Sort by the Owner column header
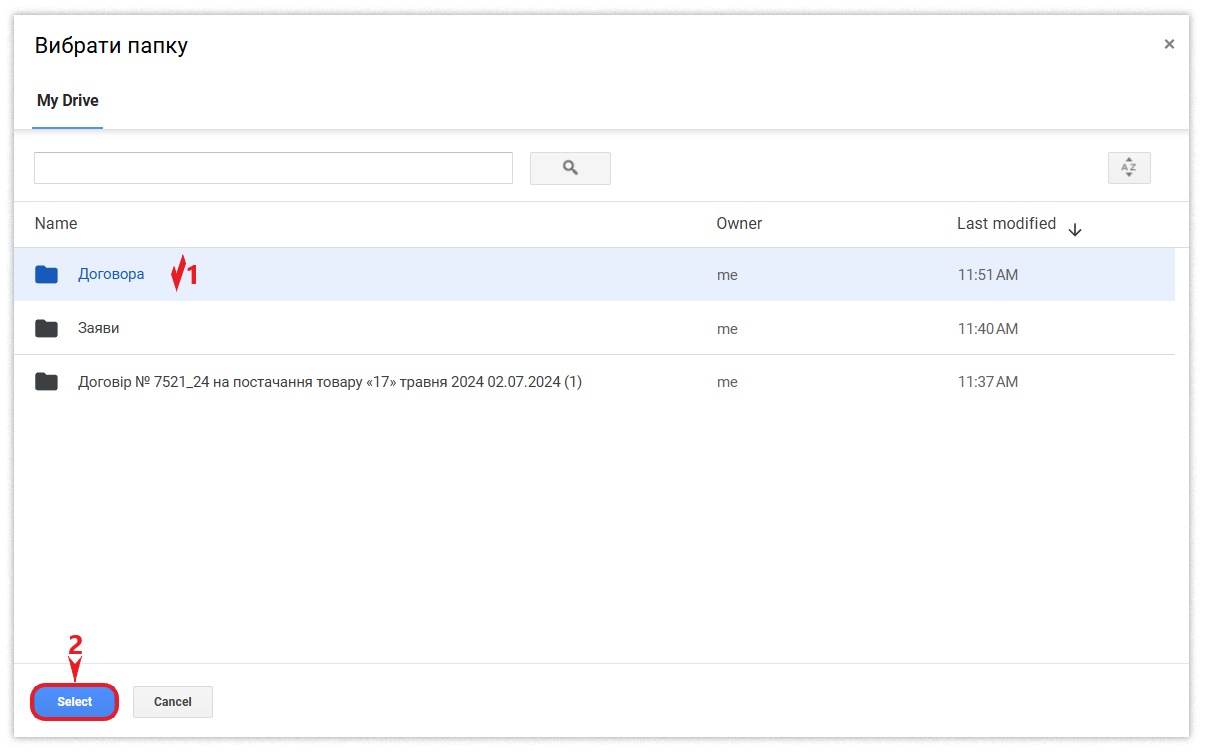Image resolution: width=1205 pixels, height=752 pixels. [x=739, y=224]
